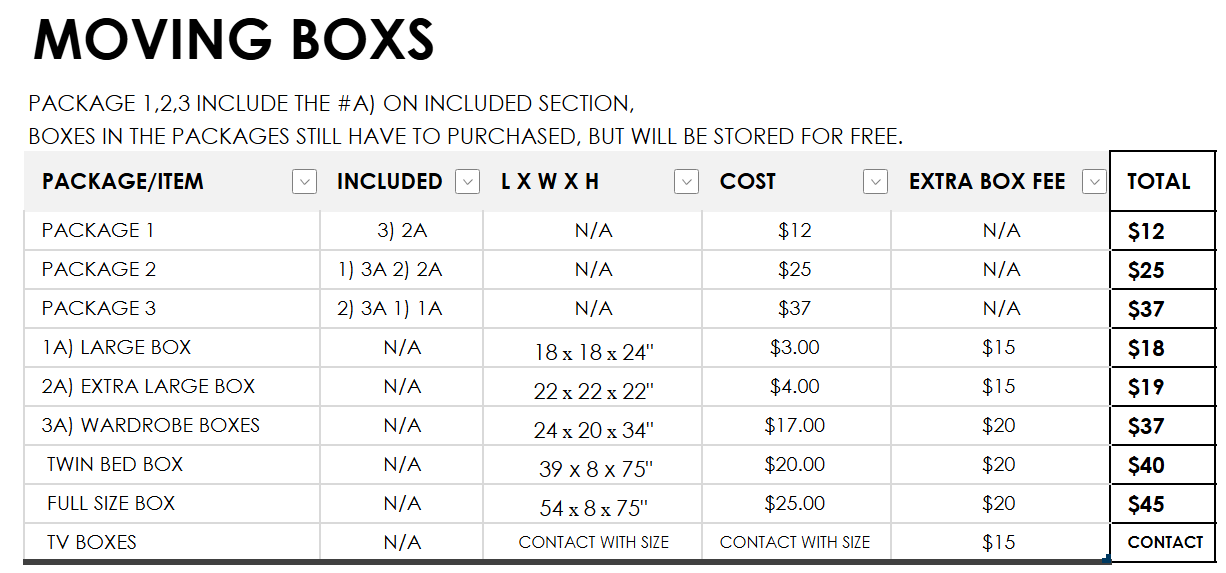Image resolution: width=1226 pixels, height=573 pixels.
Task: Select the $37 cost cell for PACKAGE 3
Action: tap(796, 308)
